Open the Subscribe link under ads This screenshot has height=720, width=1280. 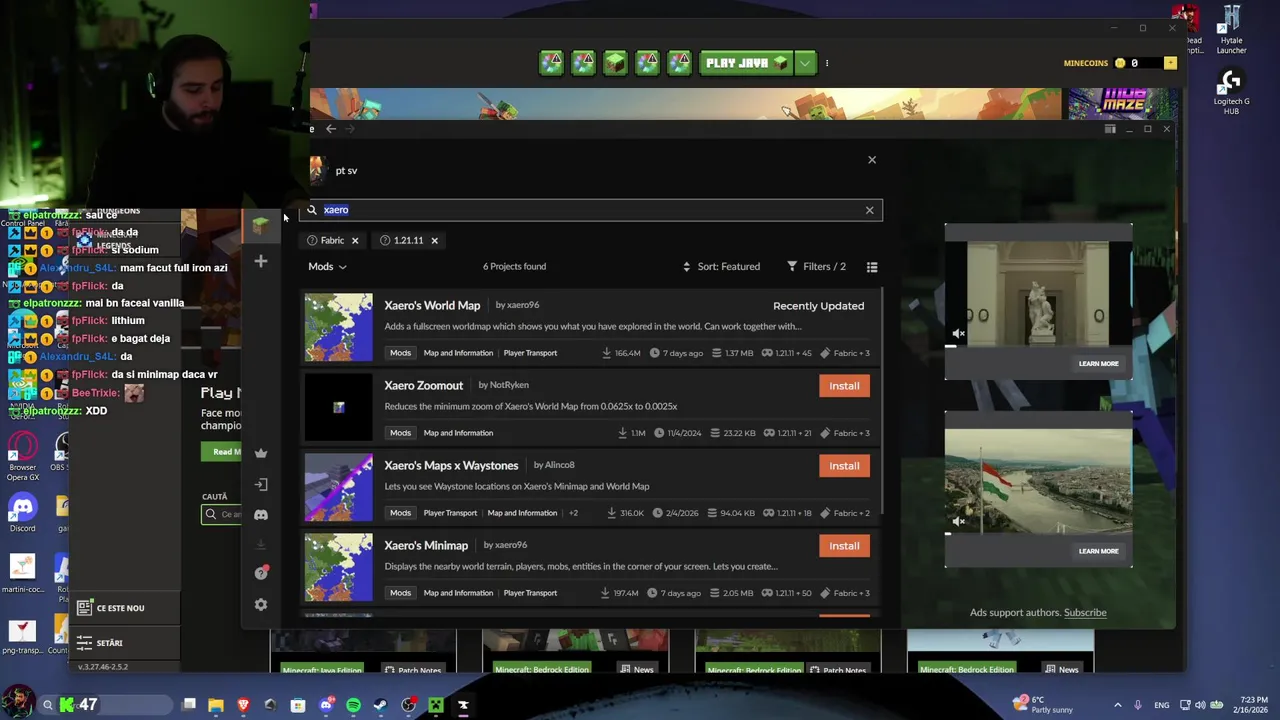pyautogui.click(x=1085, y=613)
